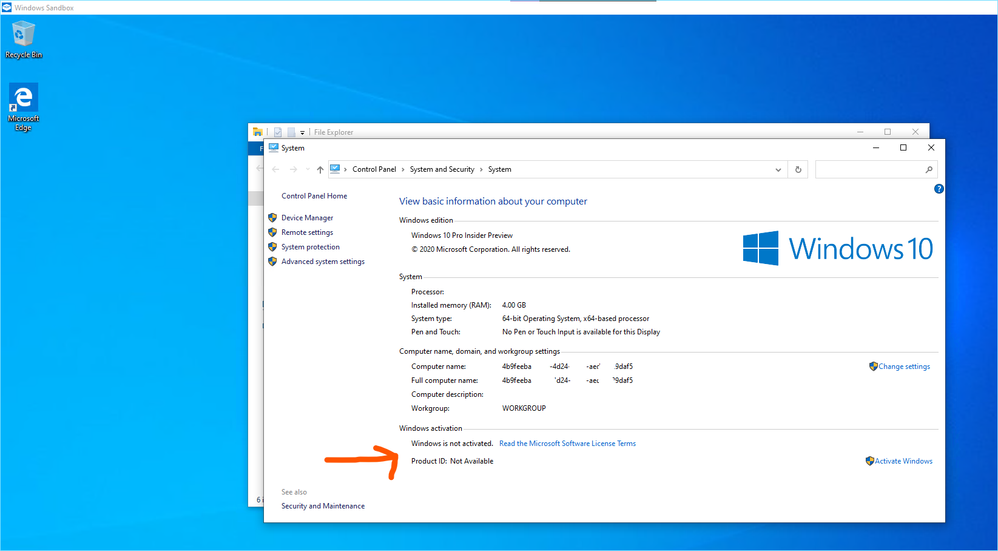Select text 'Windows 10 Pro Insider Preview'

(x=462, y=235)
